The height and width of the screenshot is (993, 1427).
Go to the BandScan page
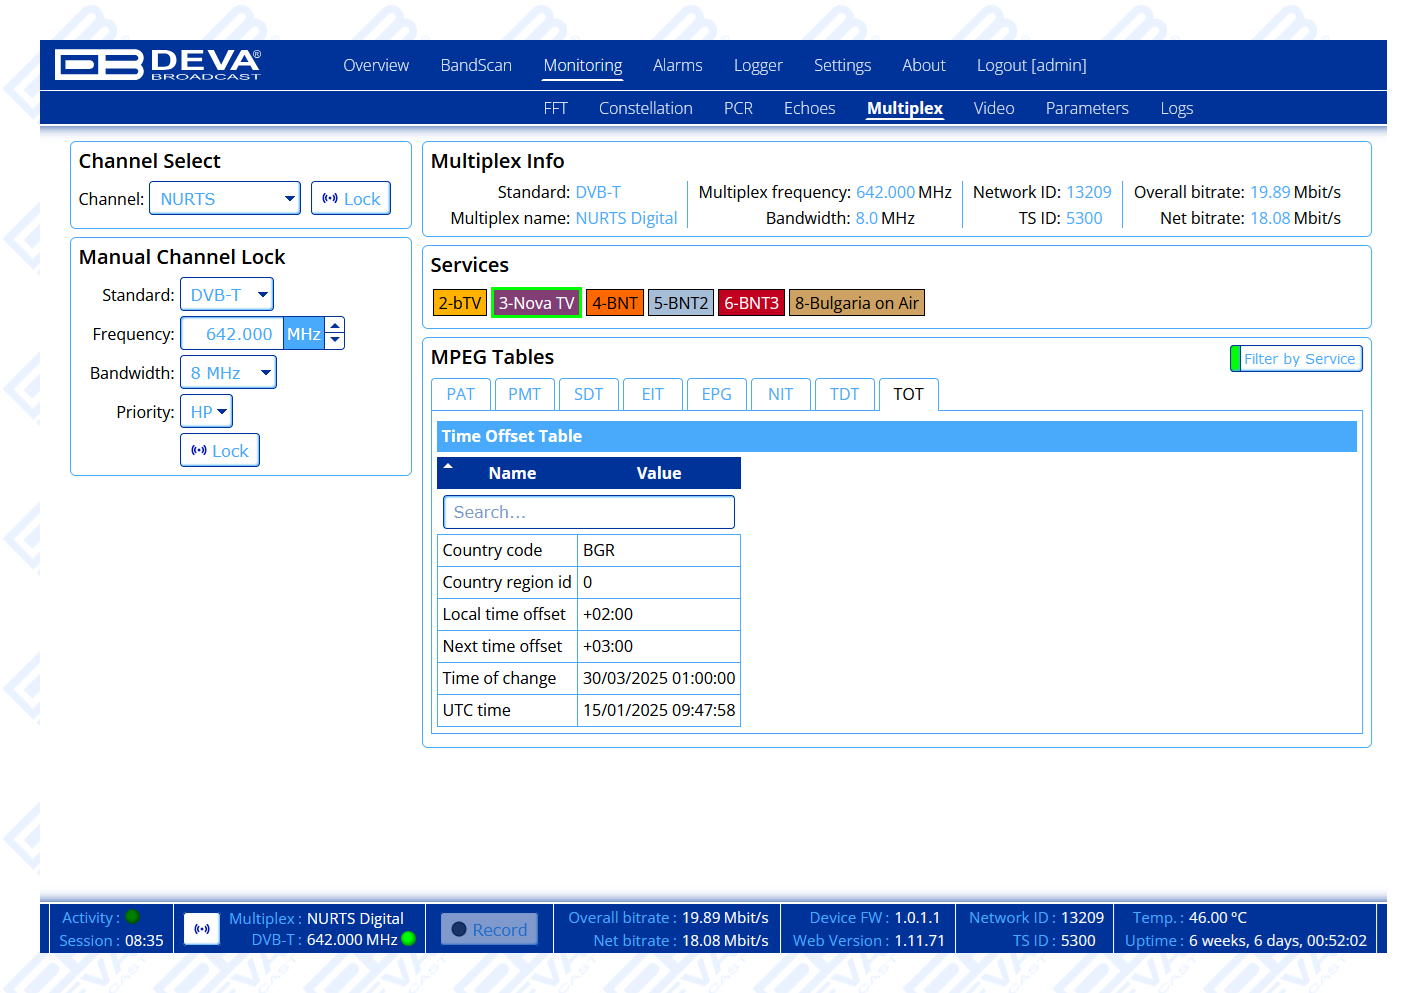[476, 65]
